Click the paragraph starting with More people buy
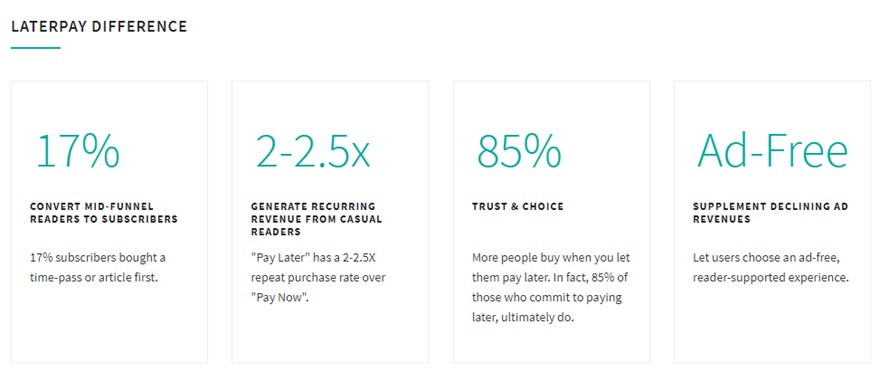The image size is (880, 391). (x=551, y=288)
